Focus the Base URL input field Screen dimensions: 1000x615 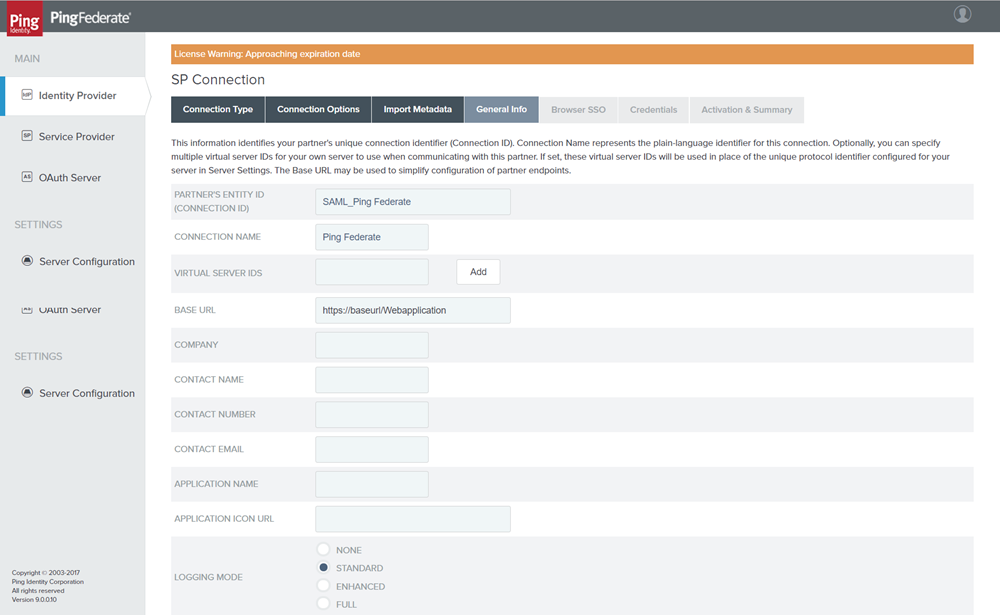412,310
